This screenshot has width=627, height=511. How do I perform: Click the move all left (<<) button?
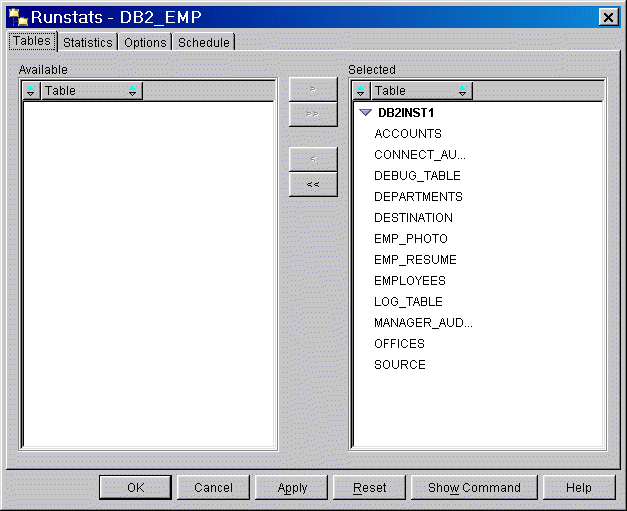313,184
